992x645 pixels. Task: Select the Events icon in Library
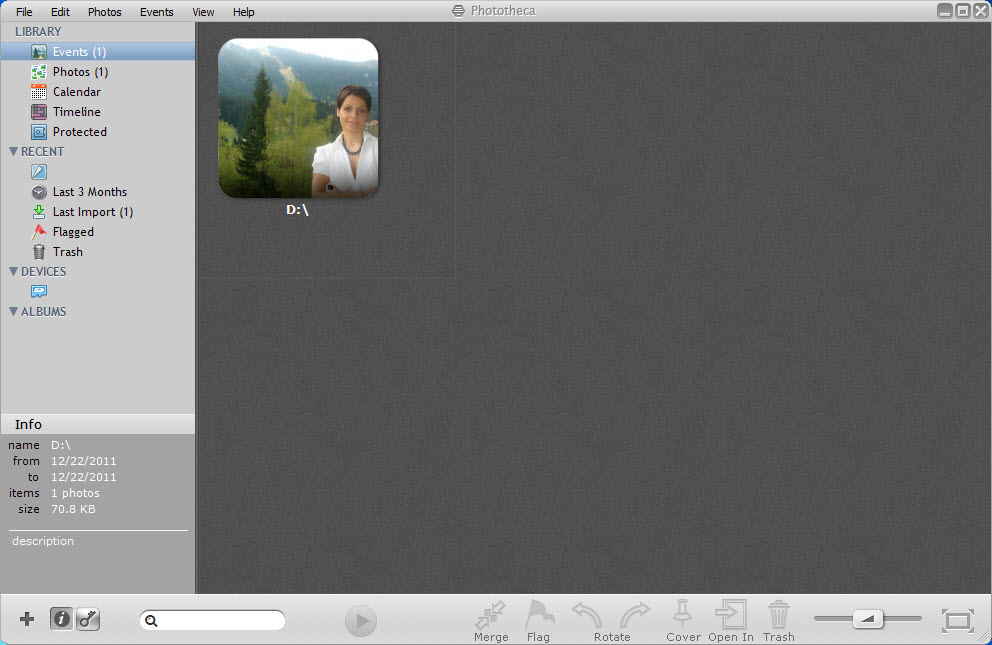[x=39, y=52]
